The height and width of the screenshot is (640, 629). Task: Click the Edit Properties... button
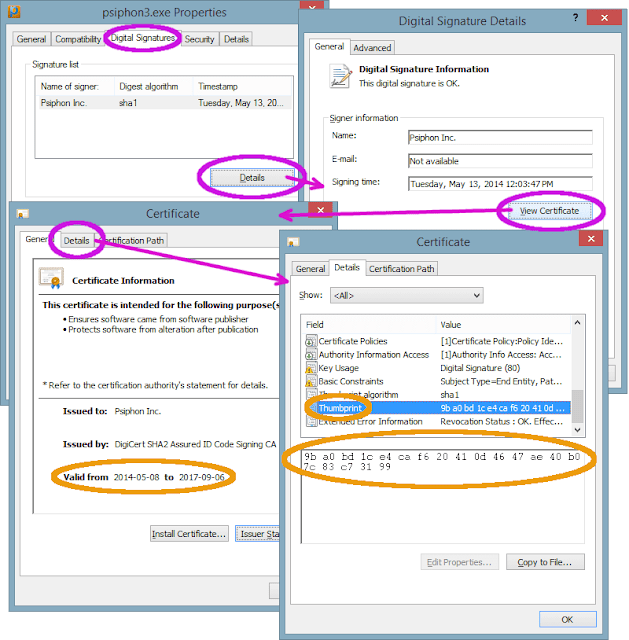click(x=459, y=562)
